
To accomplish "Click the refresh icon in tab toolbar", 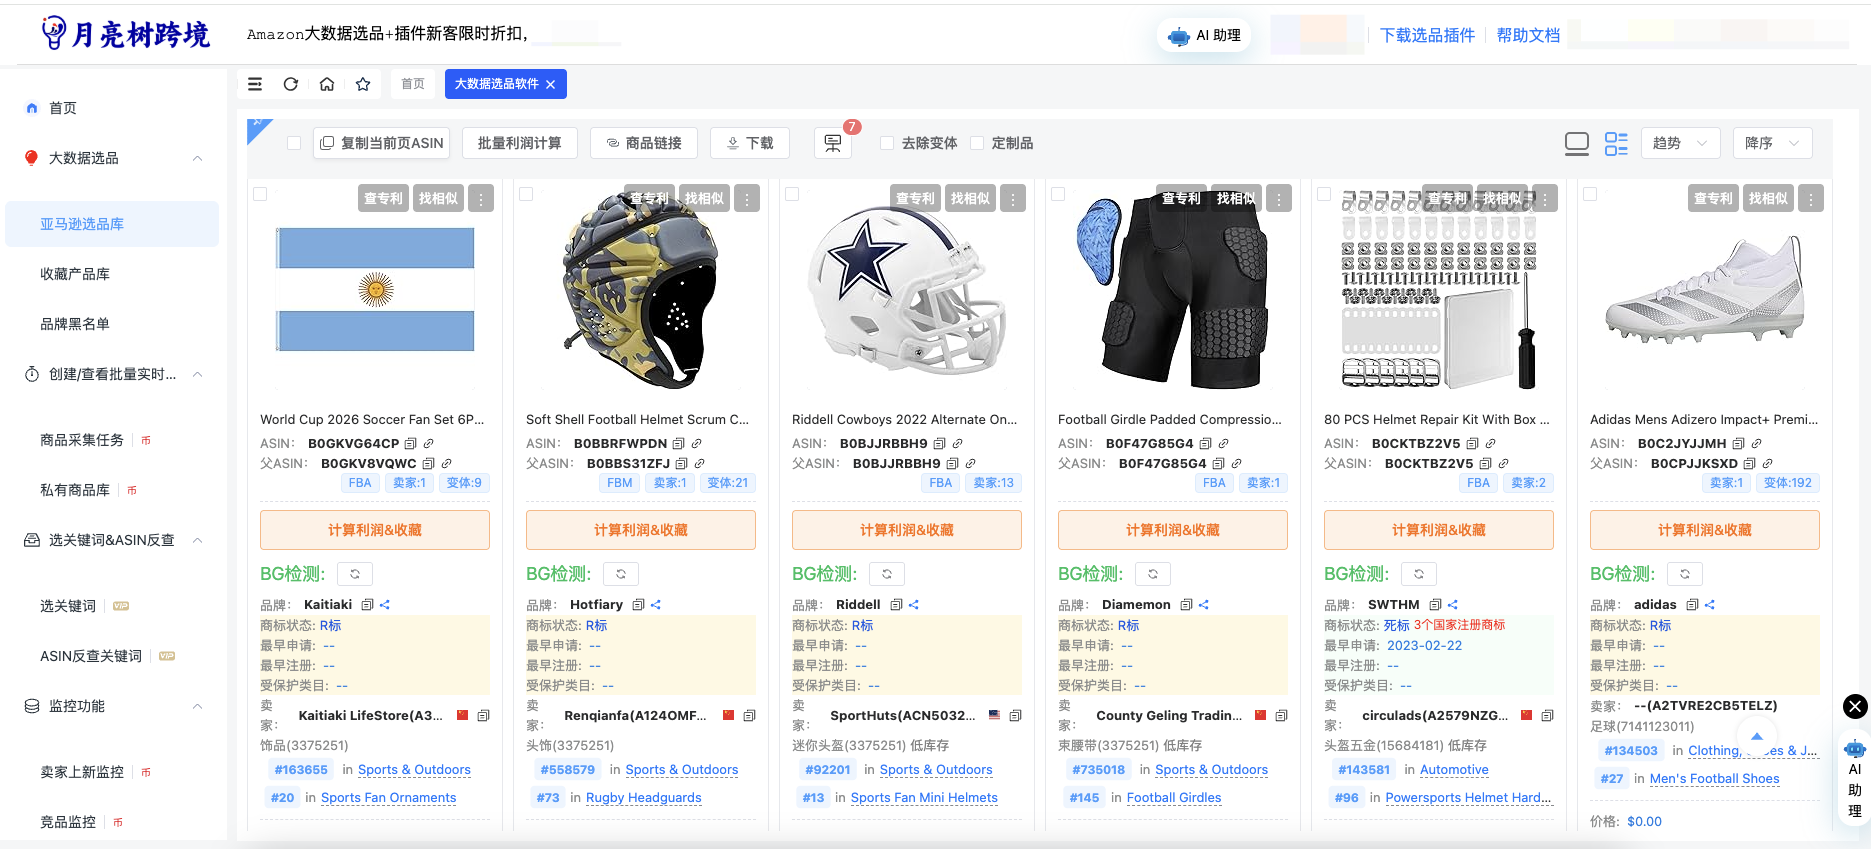I will (291, 84).
